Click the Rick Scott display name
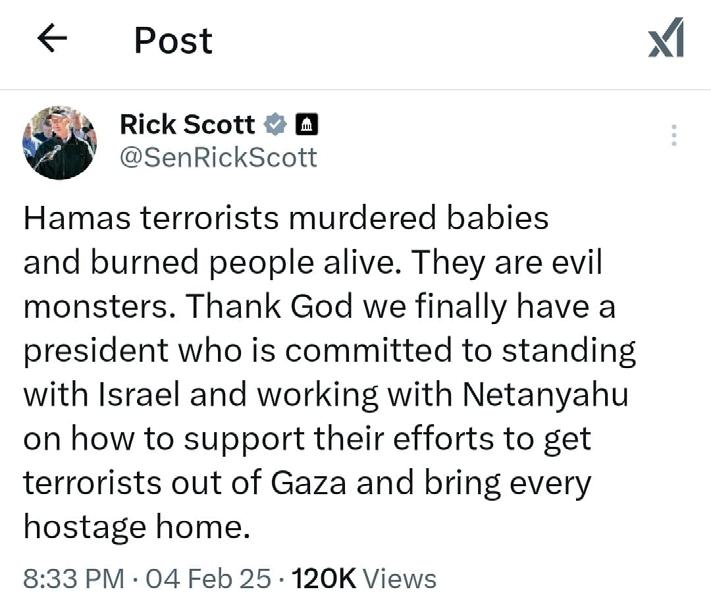Image resolution: width=711 pixels, height=615 pixels. 187,125
